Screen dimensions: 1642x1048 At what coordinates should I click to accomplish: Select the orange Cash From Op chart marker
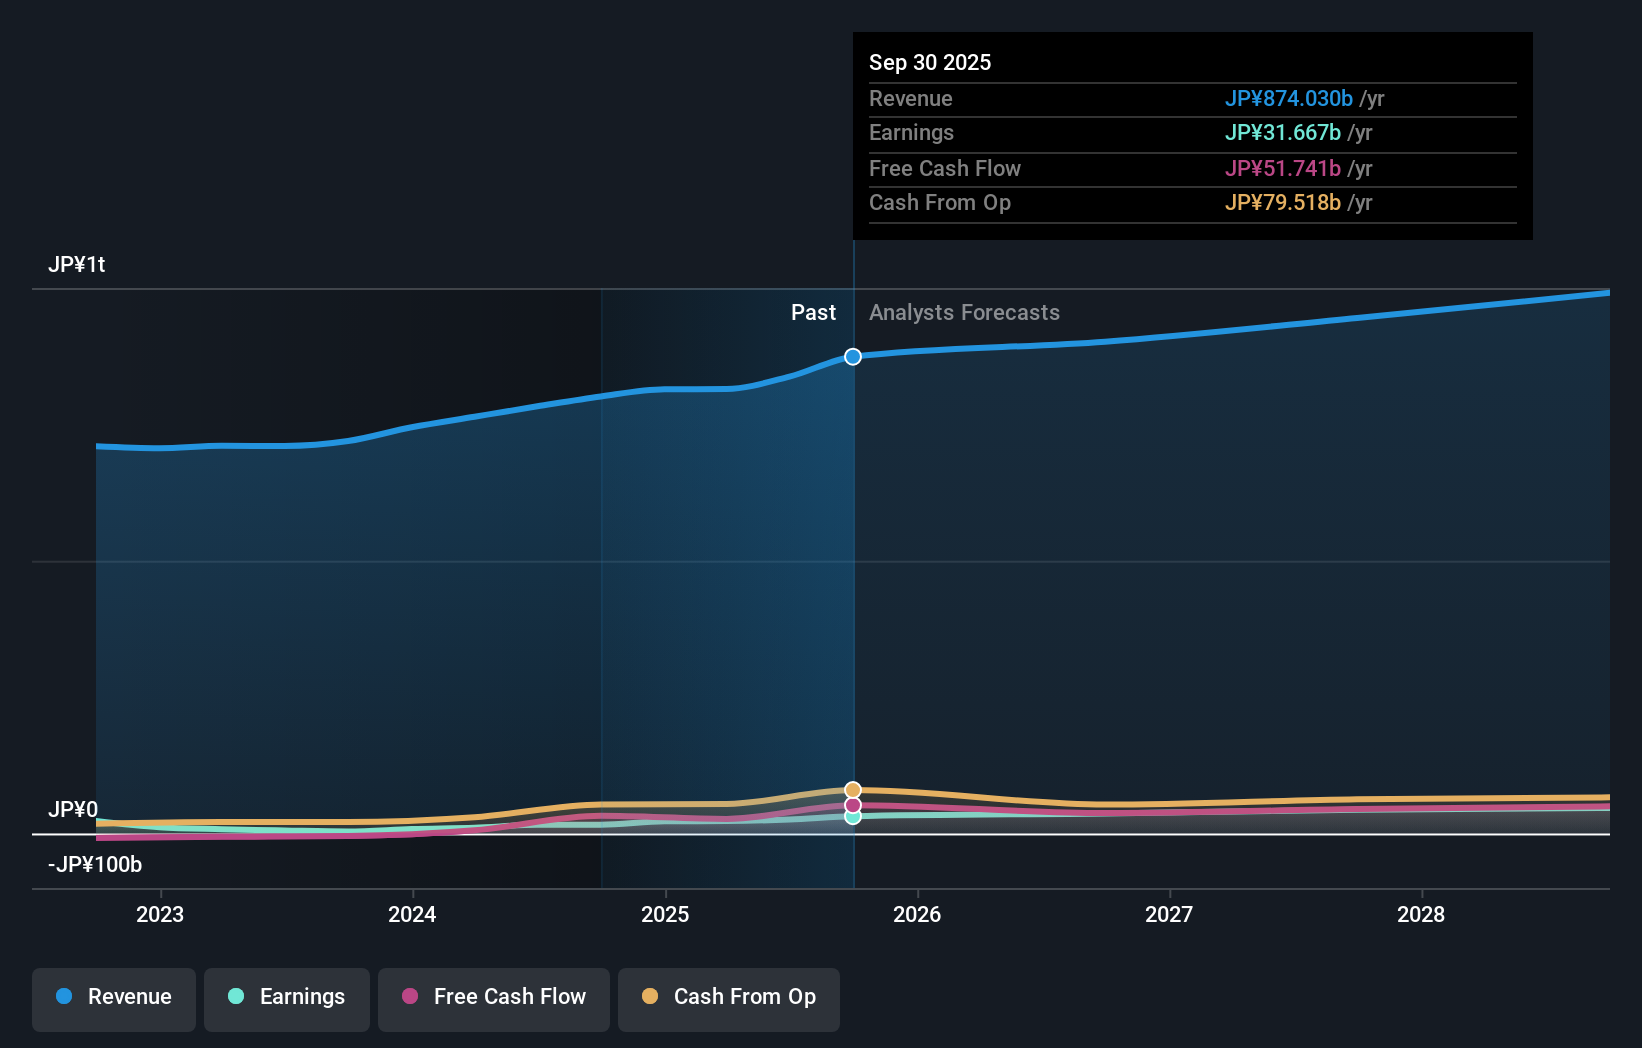(x=852, y=789)
